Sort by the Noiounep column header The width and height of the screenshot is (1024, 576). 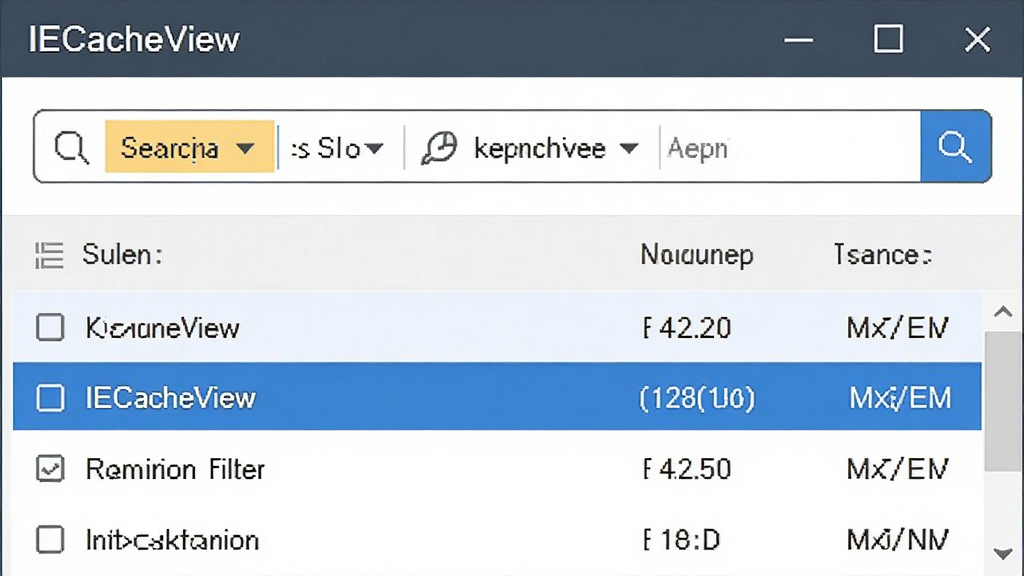tap(697, 255)
